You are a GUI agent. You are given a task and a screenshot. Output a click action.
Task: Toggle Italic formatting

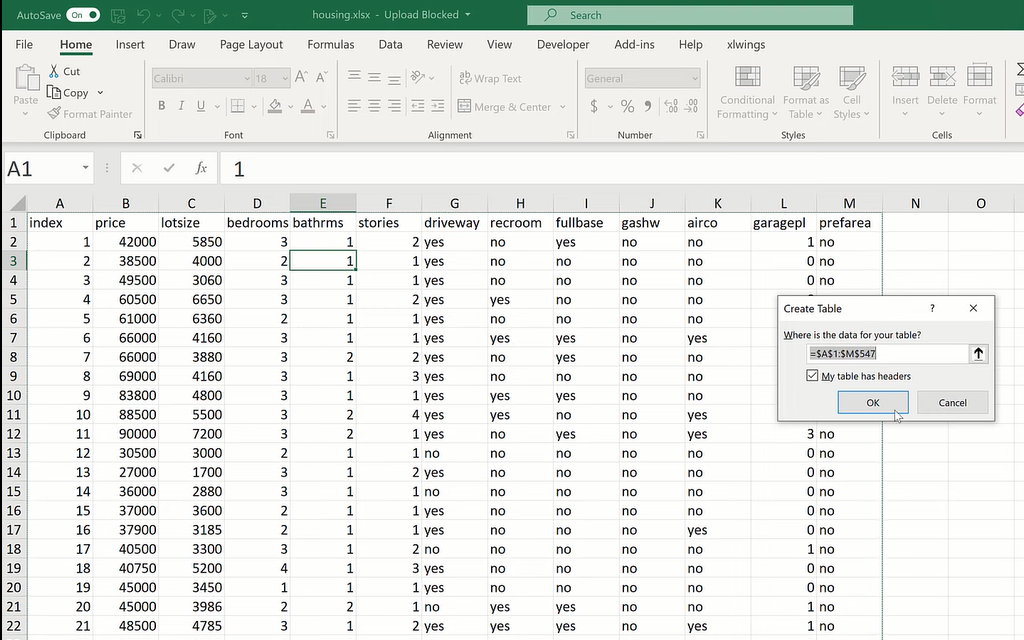click(181, 106)
